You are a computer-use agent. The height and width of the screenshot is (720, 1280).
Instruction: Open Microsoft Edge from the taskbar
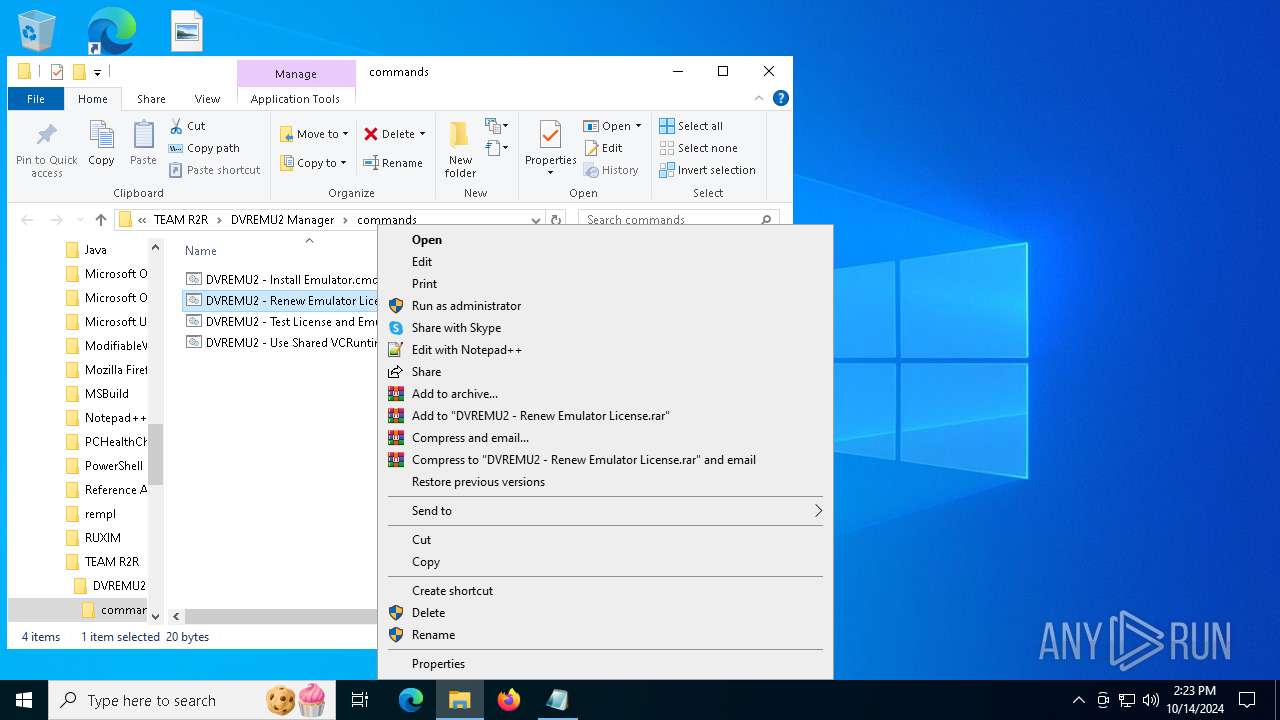(x=411, y=700)
